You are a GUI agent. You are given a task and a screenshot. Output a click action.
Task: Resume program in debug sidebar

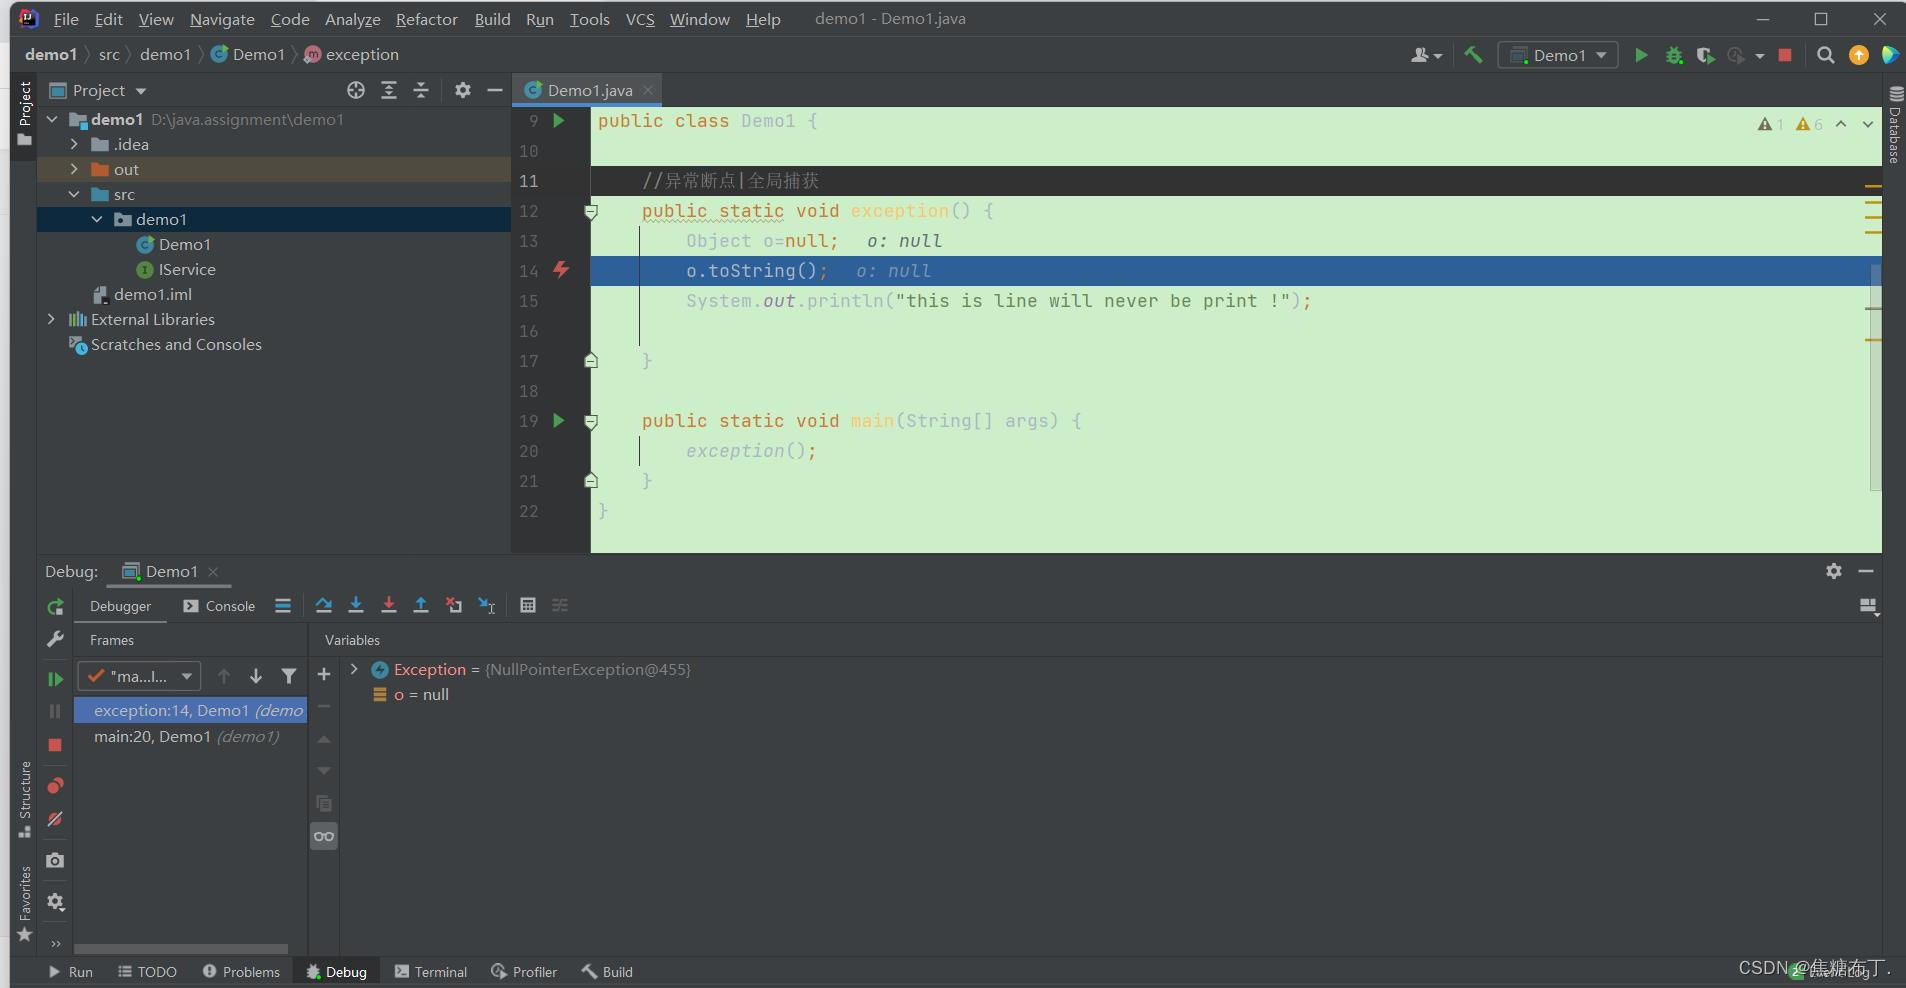[x=55, y=679]
